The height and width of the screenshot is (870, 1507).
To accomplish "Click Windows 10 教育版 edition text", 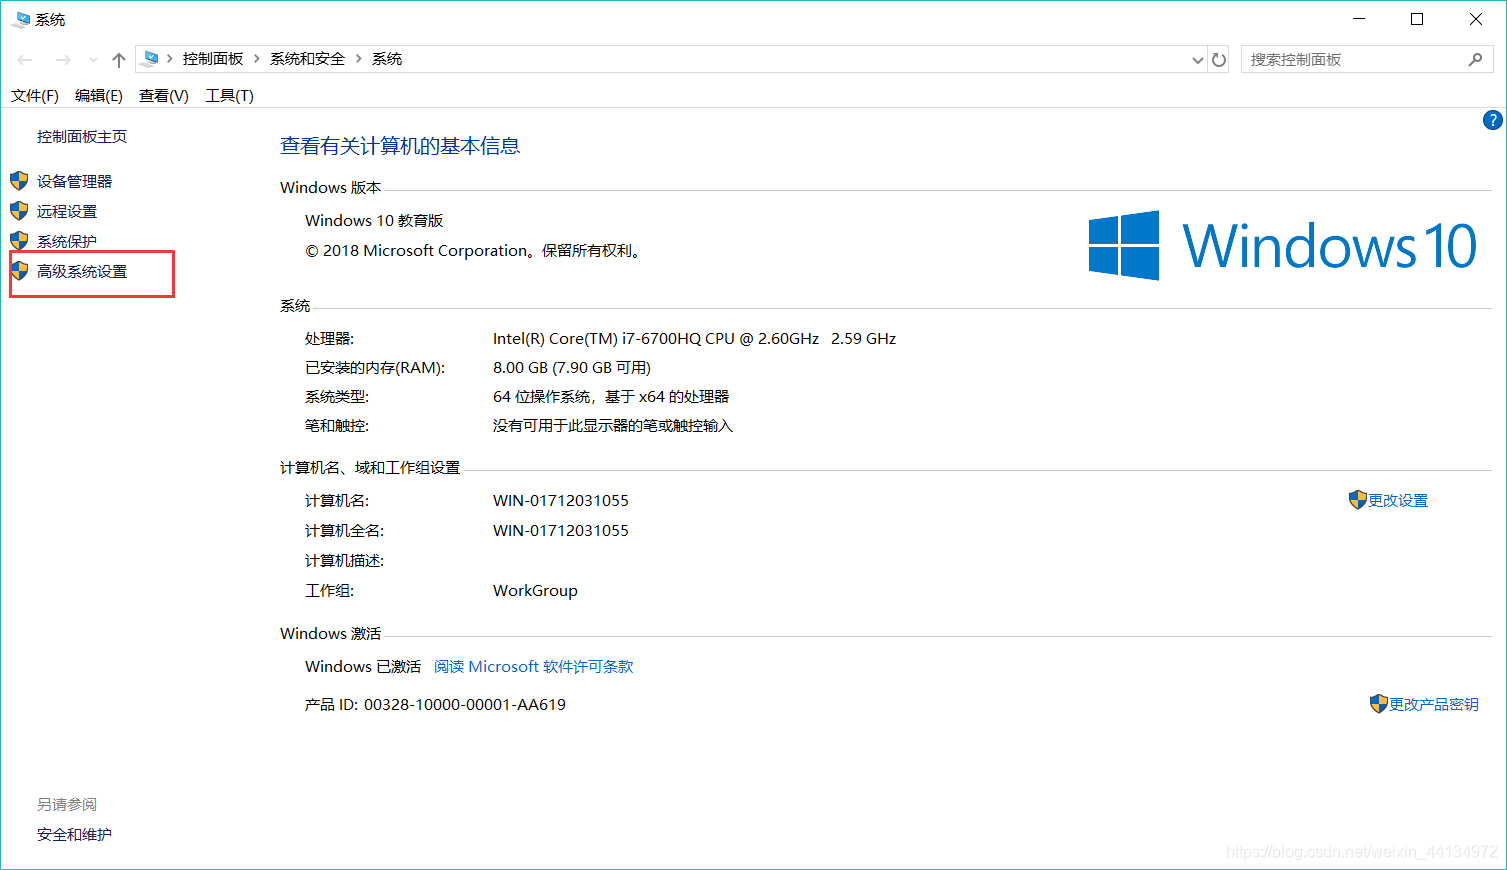I will 374,221.
